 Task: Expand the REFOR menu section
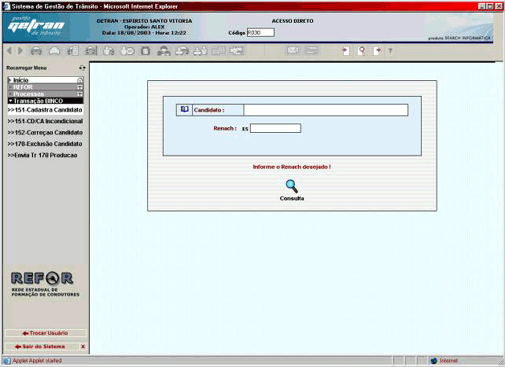click(45, 87)
